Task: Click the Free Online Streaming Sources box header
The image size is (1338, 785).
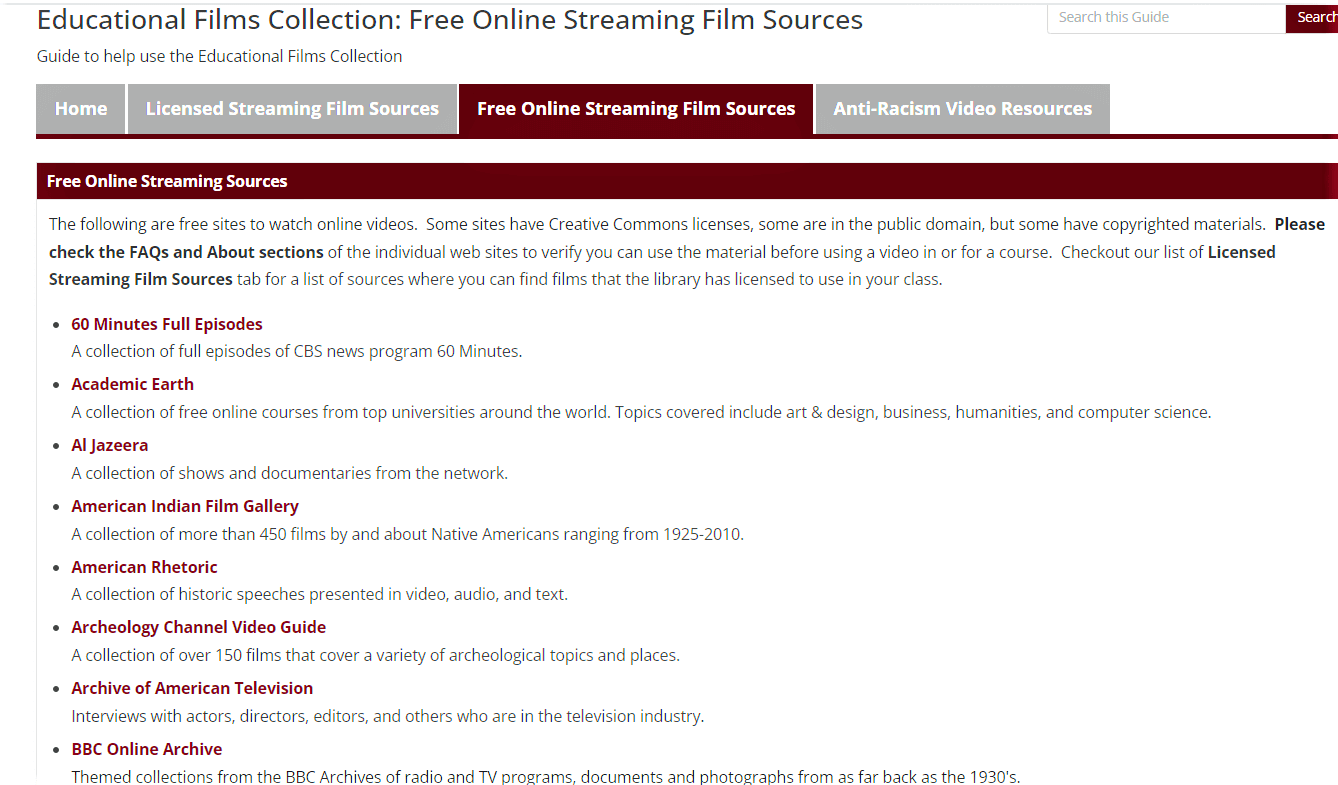Action: (687, 181)
